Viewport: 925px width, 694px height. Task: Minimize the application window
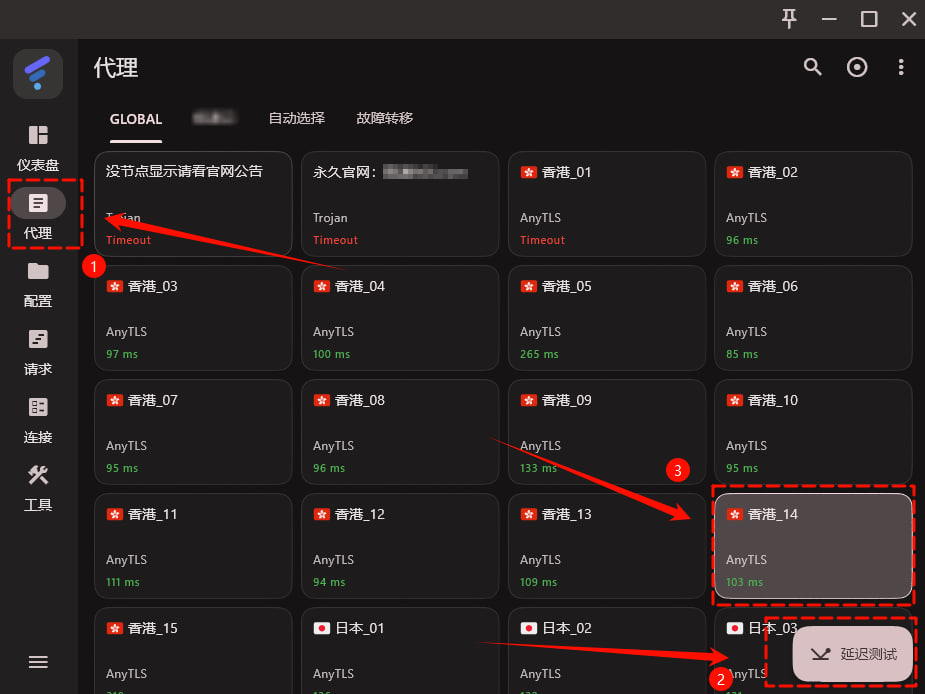[829, 19]
